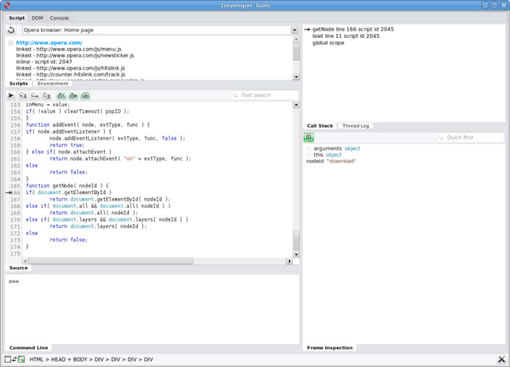The image size is (510, 367).
Task: Expand the arguments object entry
Action: tap(309, 149)
